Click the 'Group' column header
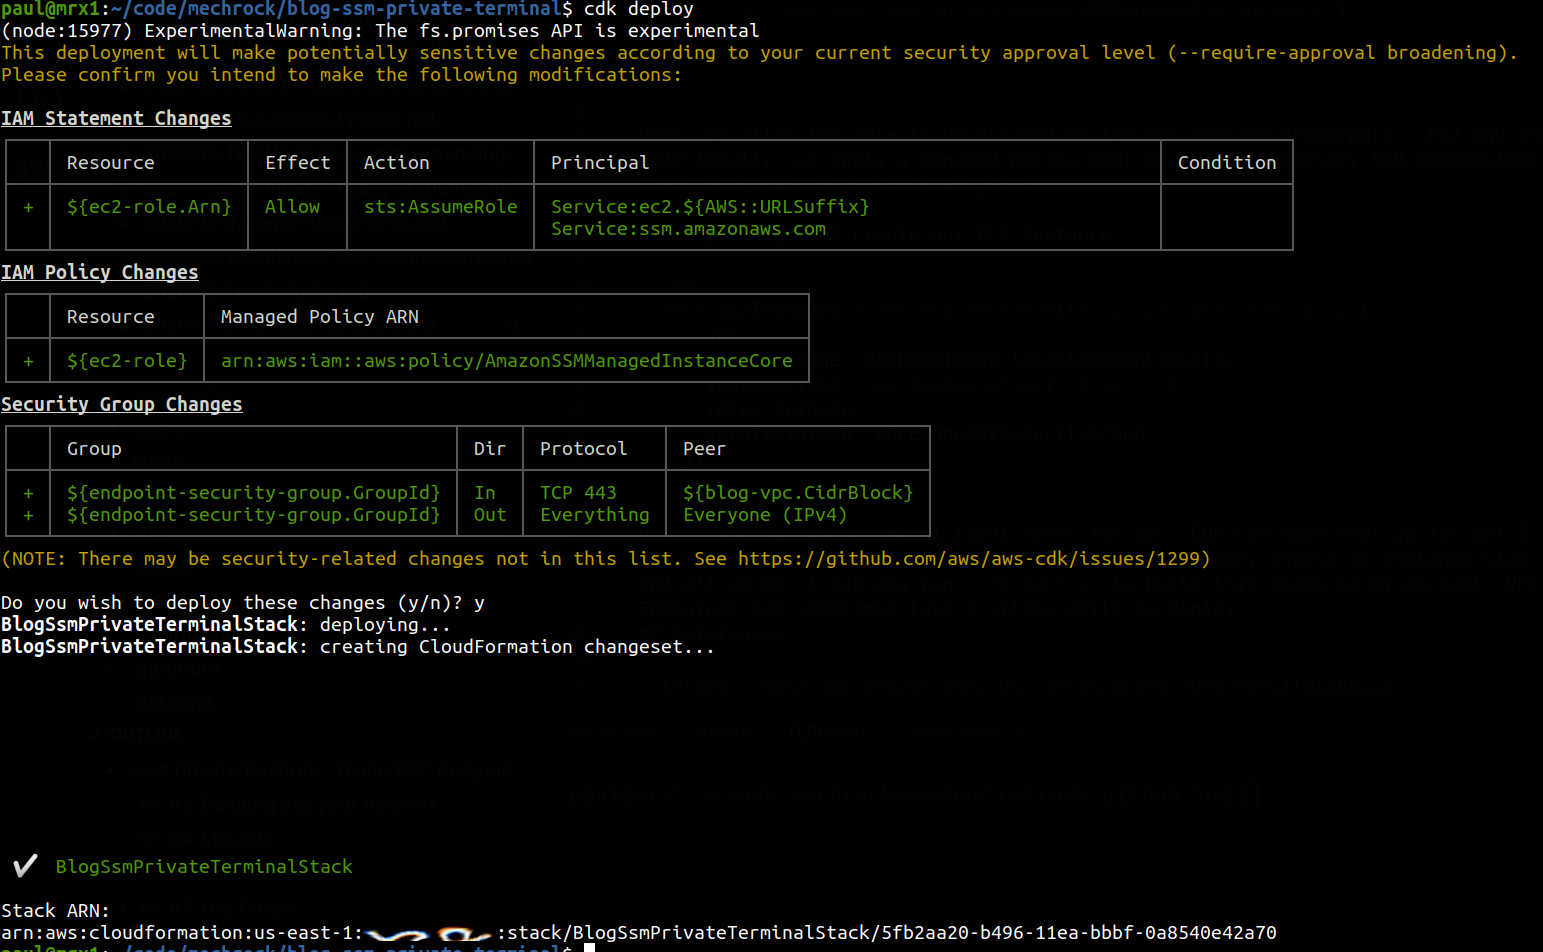This screenshot has height=952, width=1543. click(94, 448)
